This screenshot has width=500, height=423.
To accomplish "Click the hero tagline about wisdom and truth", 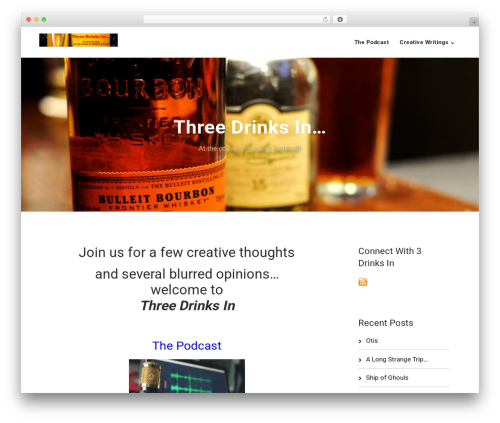I will click(x=250, y=149).
